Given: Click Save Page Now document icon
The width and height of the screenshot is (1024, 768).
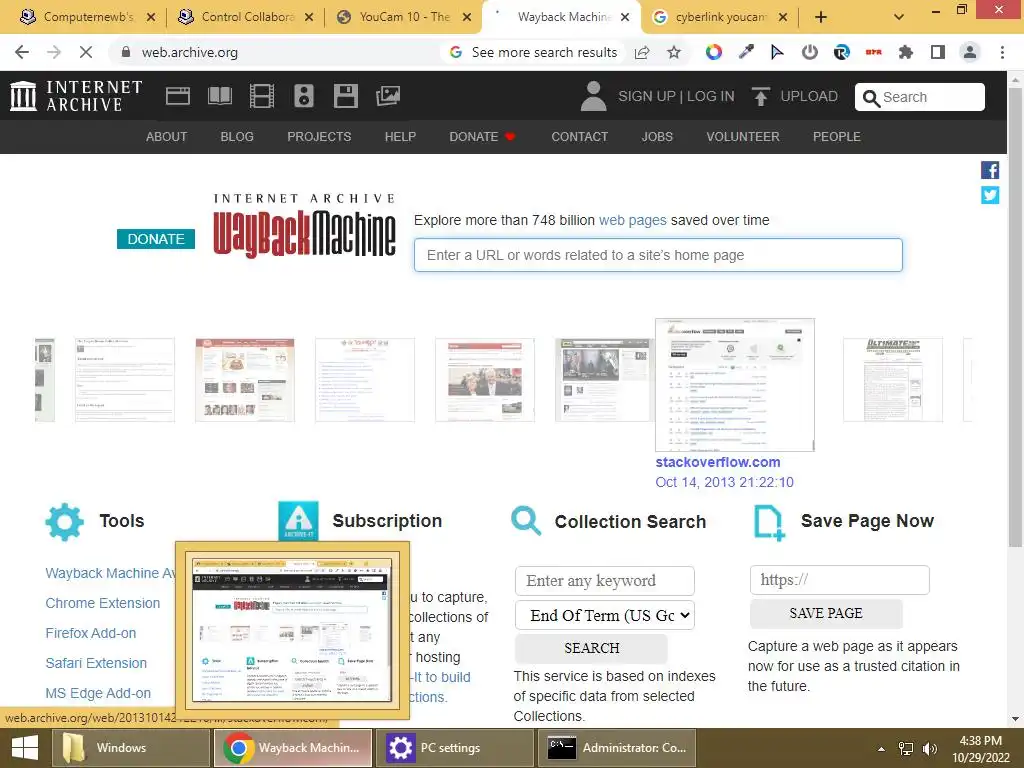Looking at the screenshot, I should coord(769,522).
